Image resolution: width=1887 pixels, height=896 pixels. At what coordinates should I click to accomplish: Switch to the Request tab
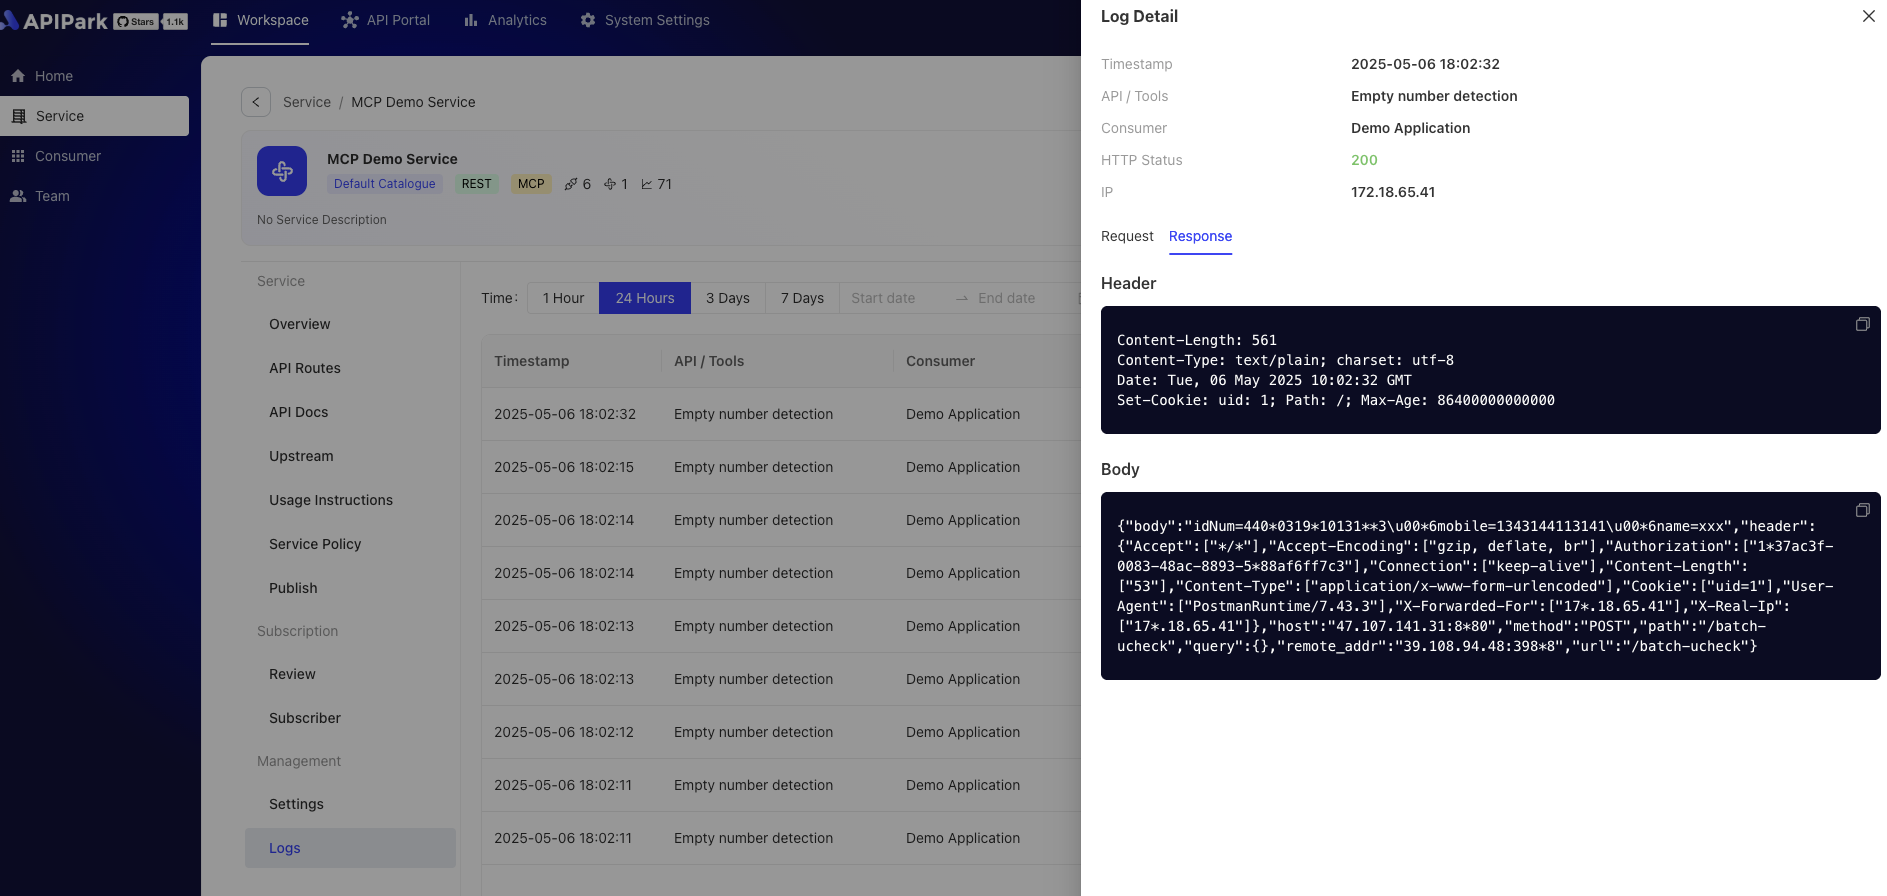(1127, 236)
